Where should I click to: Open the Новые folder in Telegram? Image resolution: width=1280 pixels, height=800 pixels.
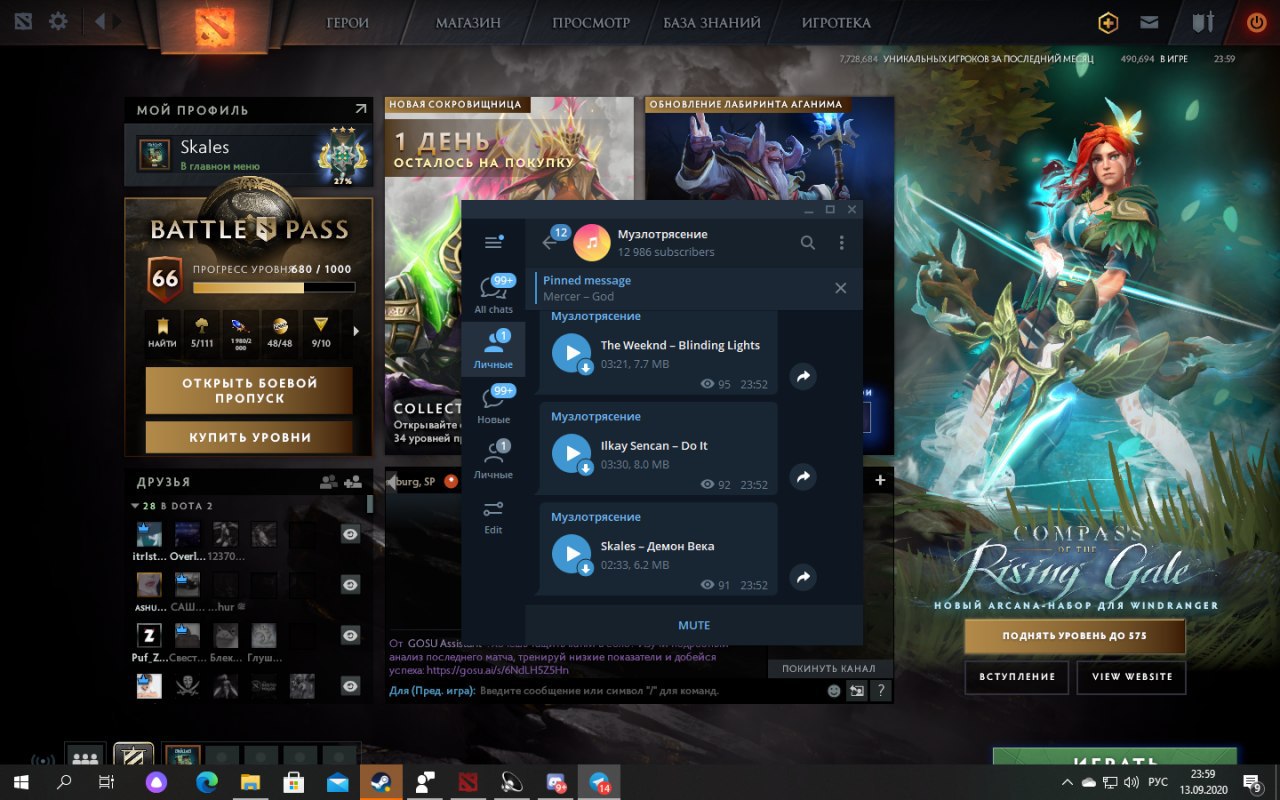click(x=494, y=404)
